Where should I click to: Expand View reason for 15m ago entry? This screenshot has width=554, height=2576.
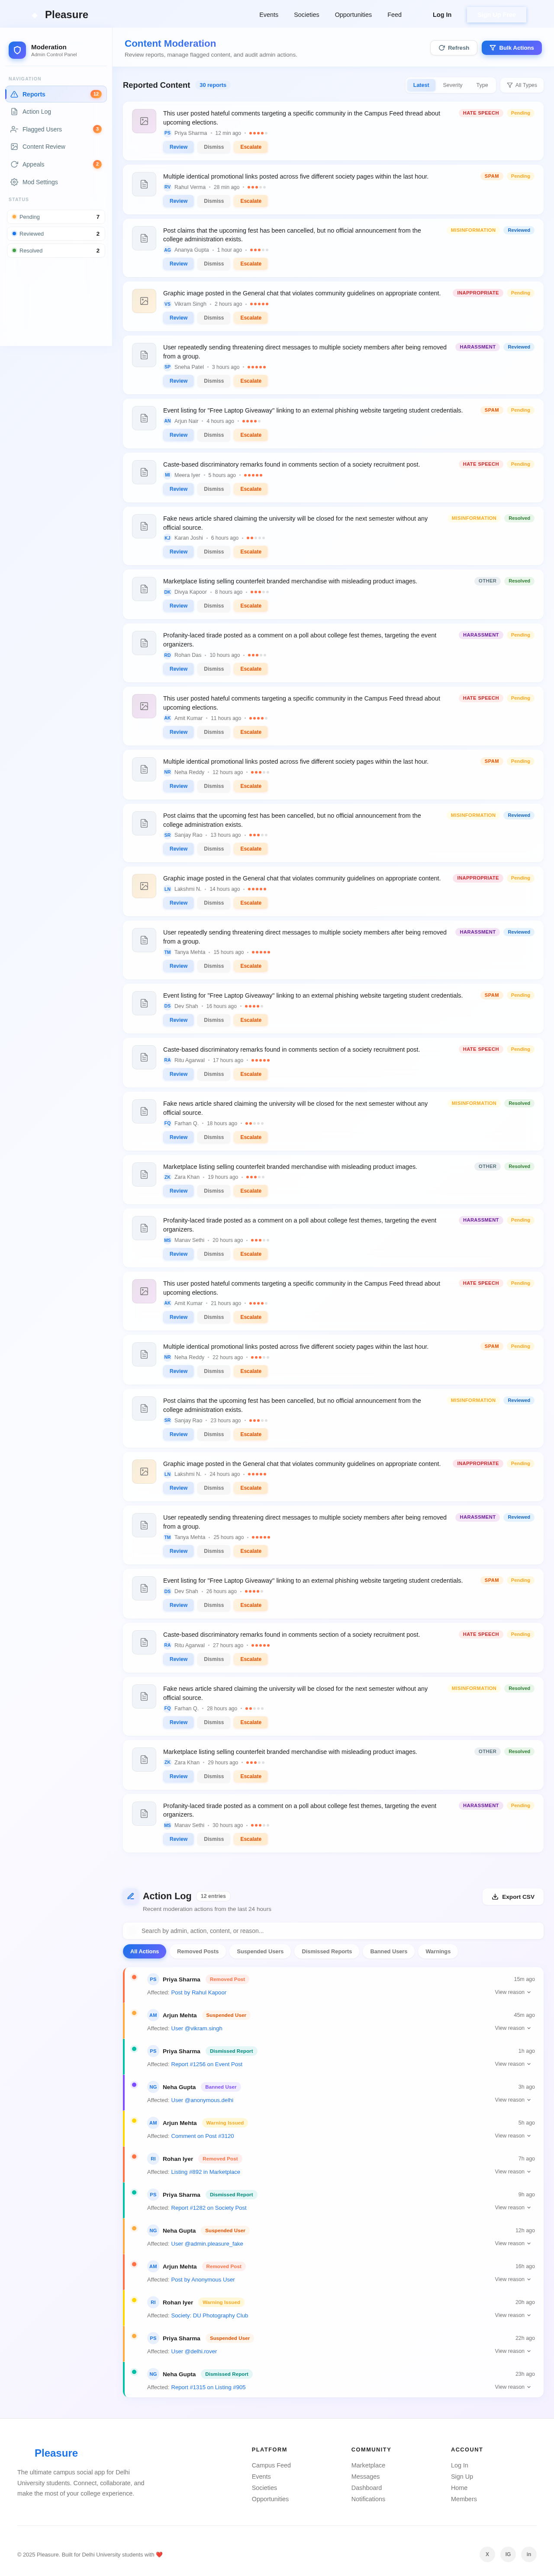(x=513, y=1992)
